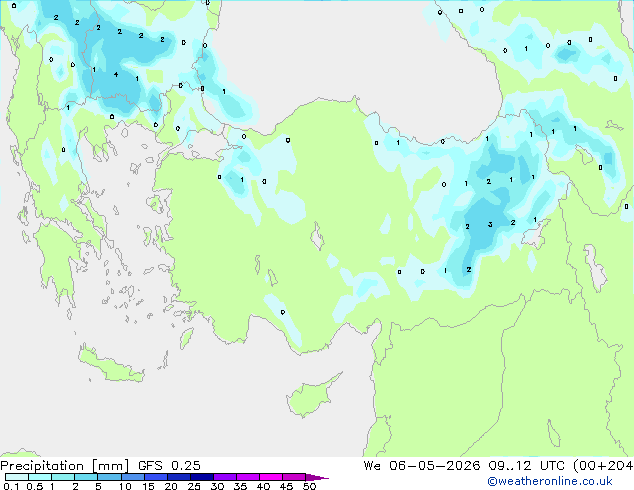Image resolution: width=634 pixels, height=490 pixels.
Task: Click the legend scale label "20"
Action: [x=171, y=486]
